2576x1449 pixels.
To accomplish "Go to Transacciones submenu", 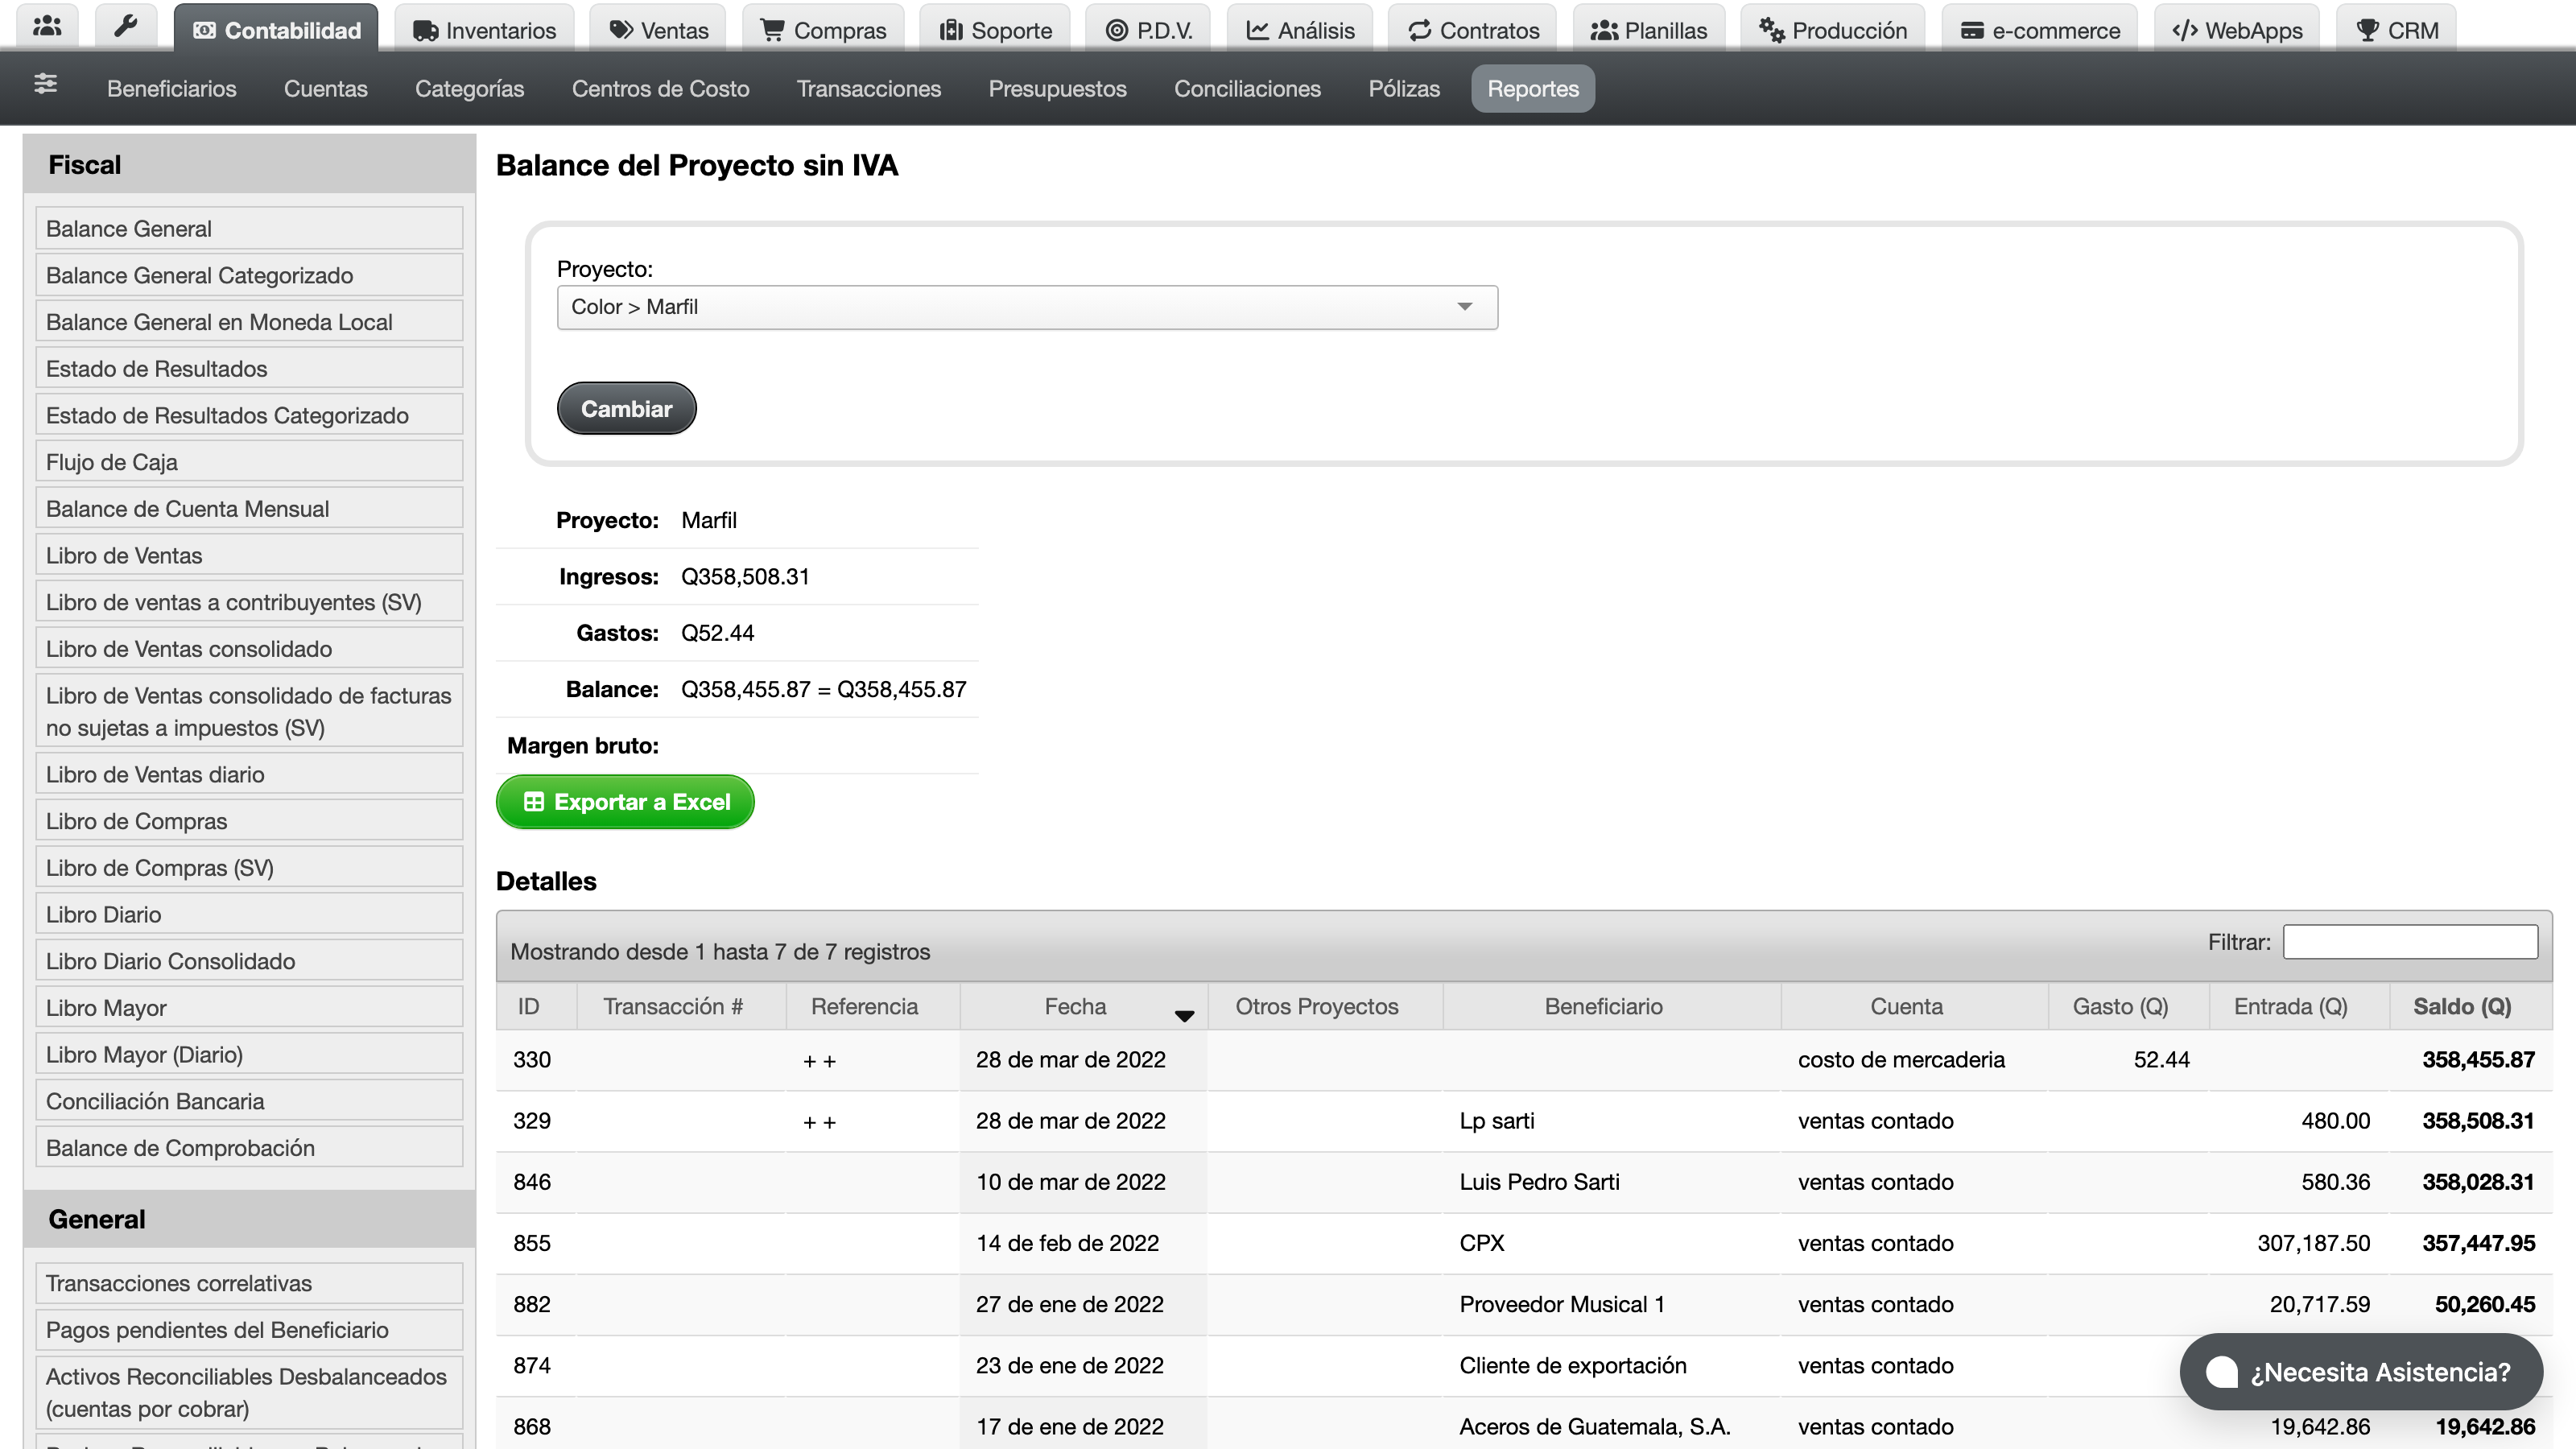I will pos(868,89).
